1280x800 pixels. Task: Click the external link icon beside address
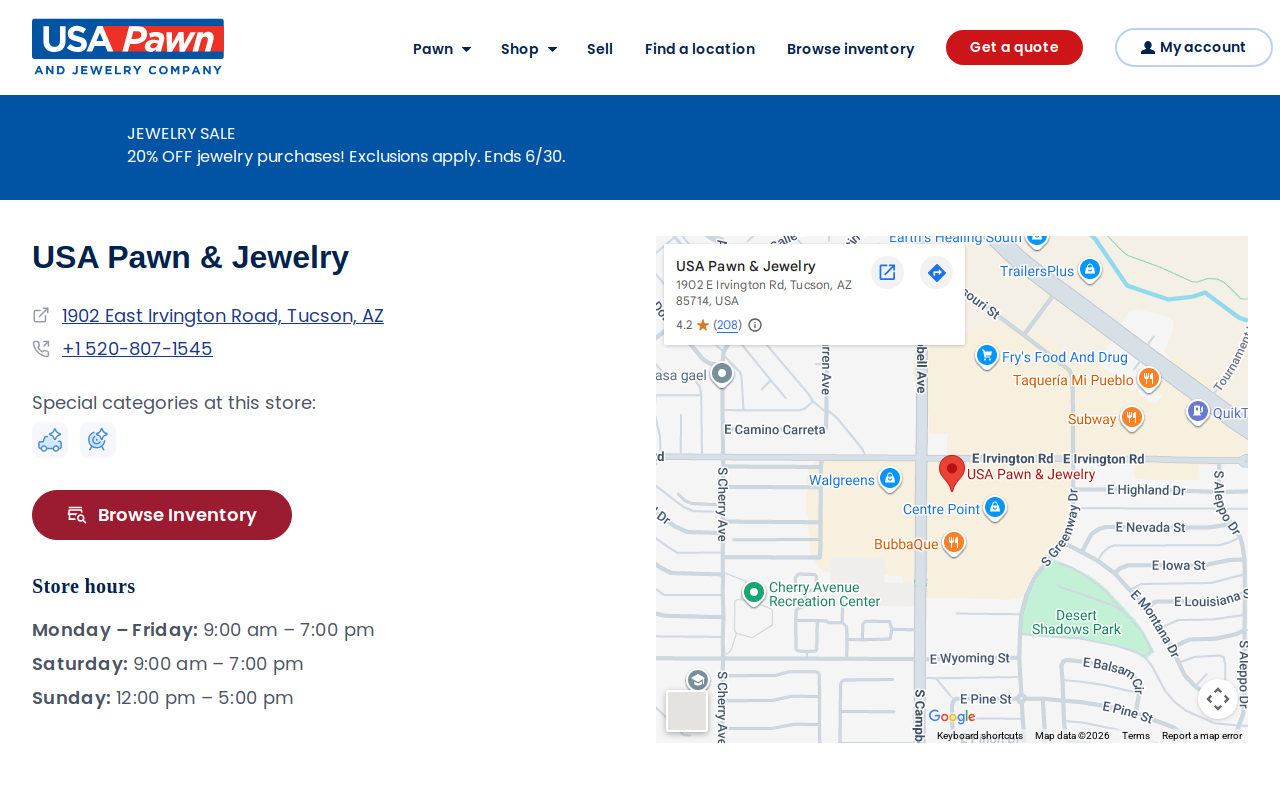(41, 315)
